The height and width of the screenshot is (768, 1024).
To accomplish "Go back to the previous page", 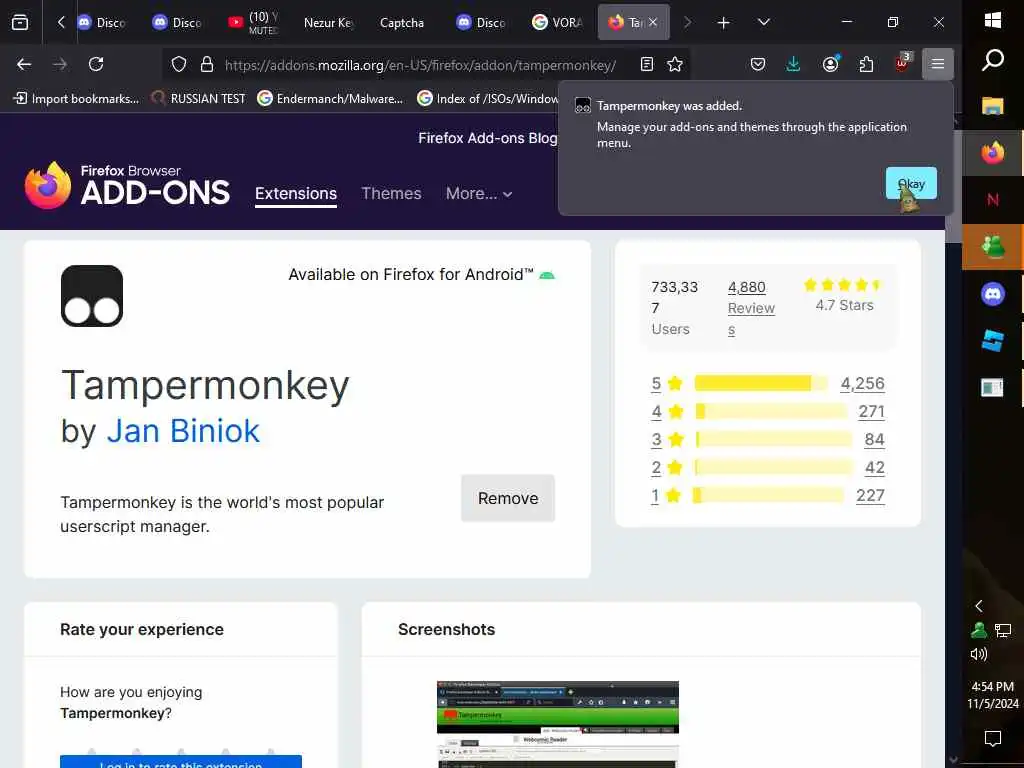I will click(24, 64).
